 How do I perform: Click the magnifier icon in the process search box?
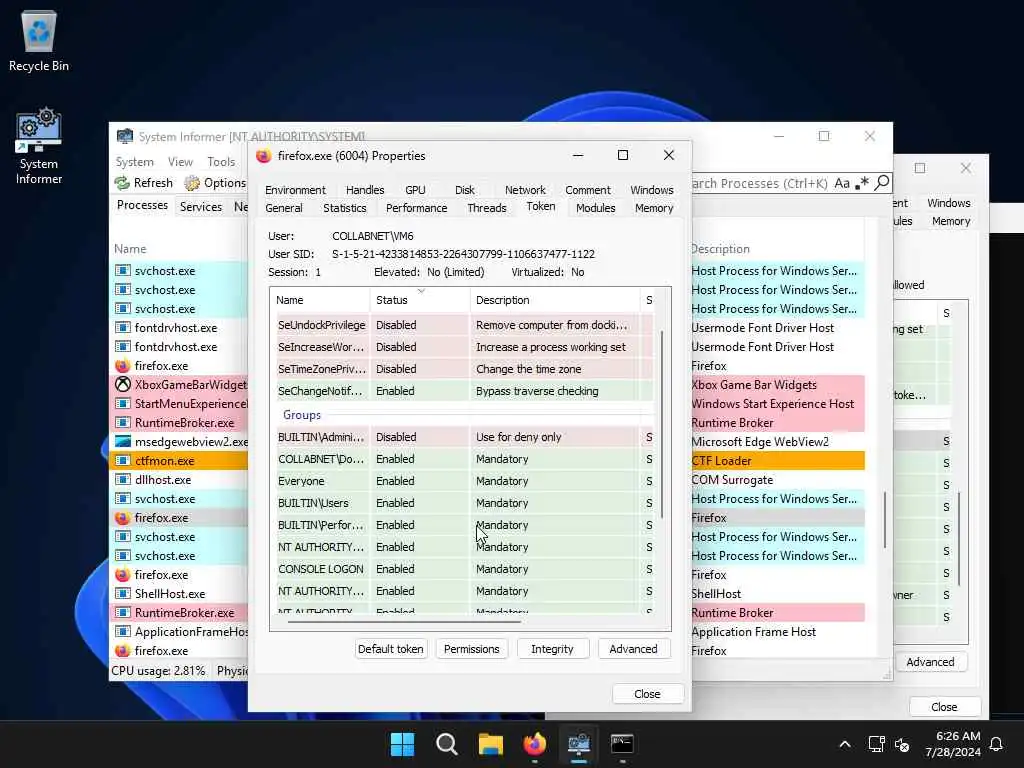pos(882,183)
